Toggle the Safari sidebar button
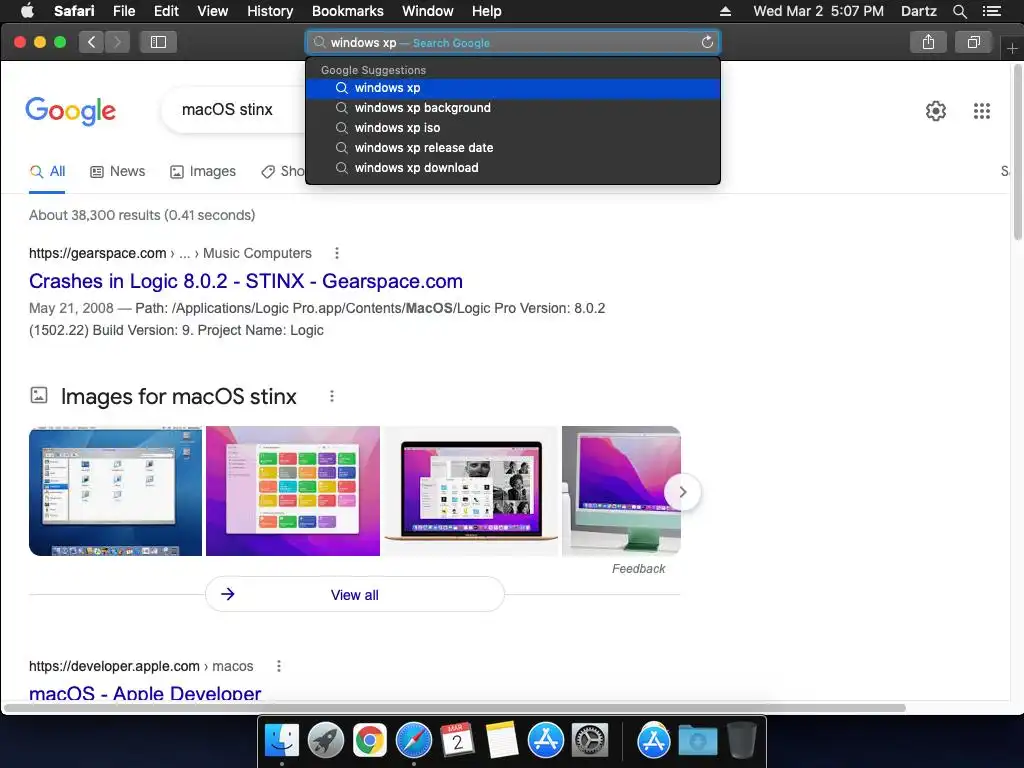This screenshot has width=1024, height=768. (158, 42)
